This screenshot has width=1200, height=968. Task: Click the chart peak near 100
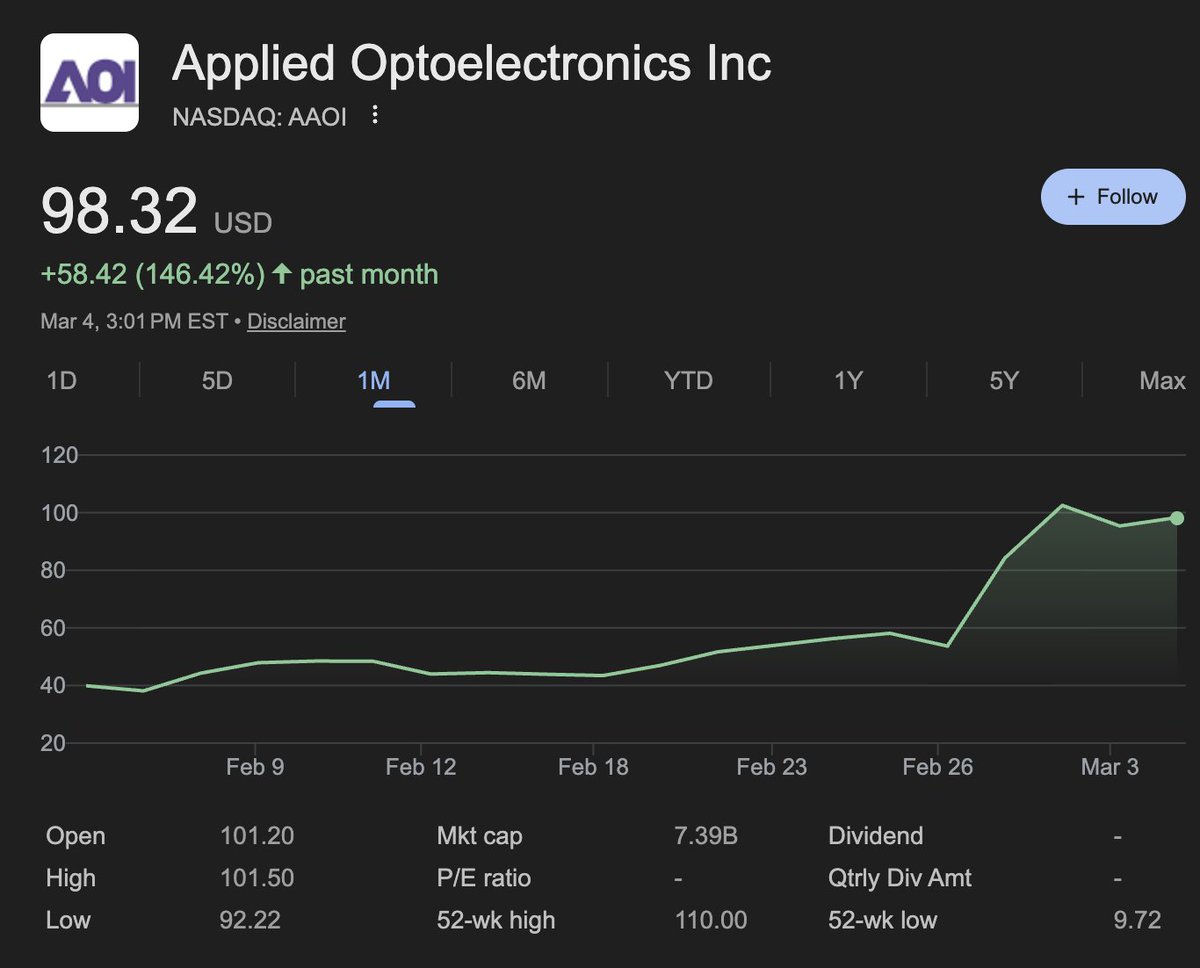click(x=1062, y=505)
